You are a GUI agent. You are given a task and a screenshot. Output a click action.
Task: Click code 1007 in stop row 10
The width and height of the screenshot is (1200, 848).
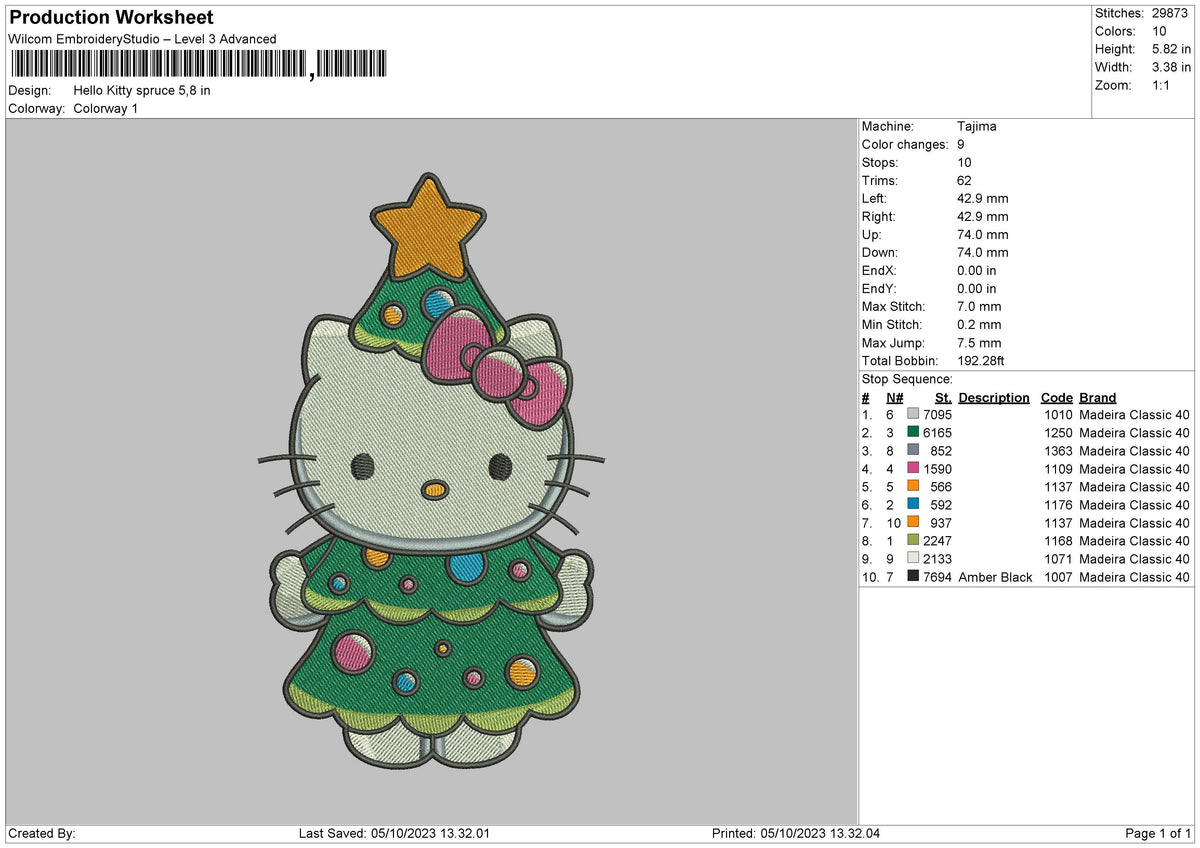[1058, 577]
